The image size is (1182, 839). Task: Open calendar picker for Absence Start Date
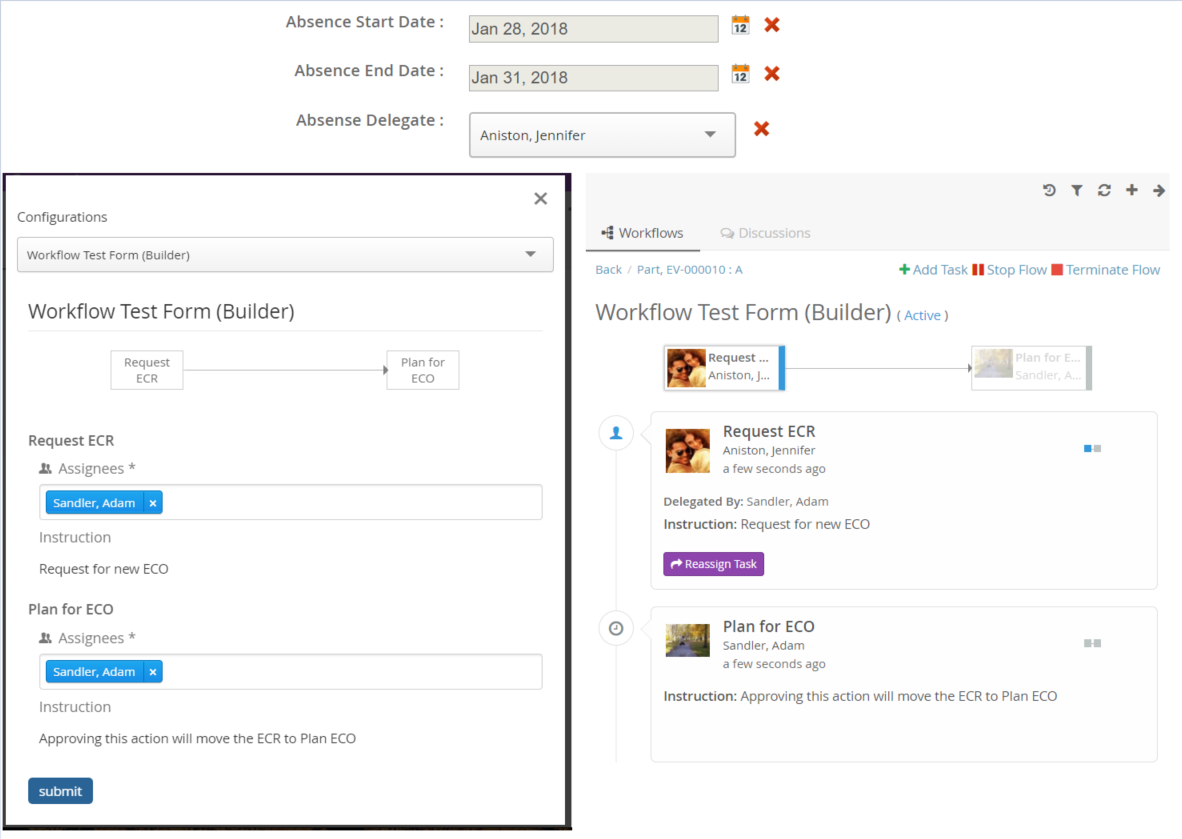pos(740,25)
